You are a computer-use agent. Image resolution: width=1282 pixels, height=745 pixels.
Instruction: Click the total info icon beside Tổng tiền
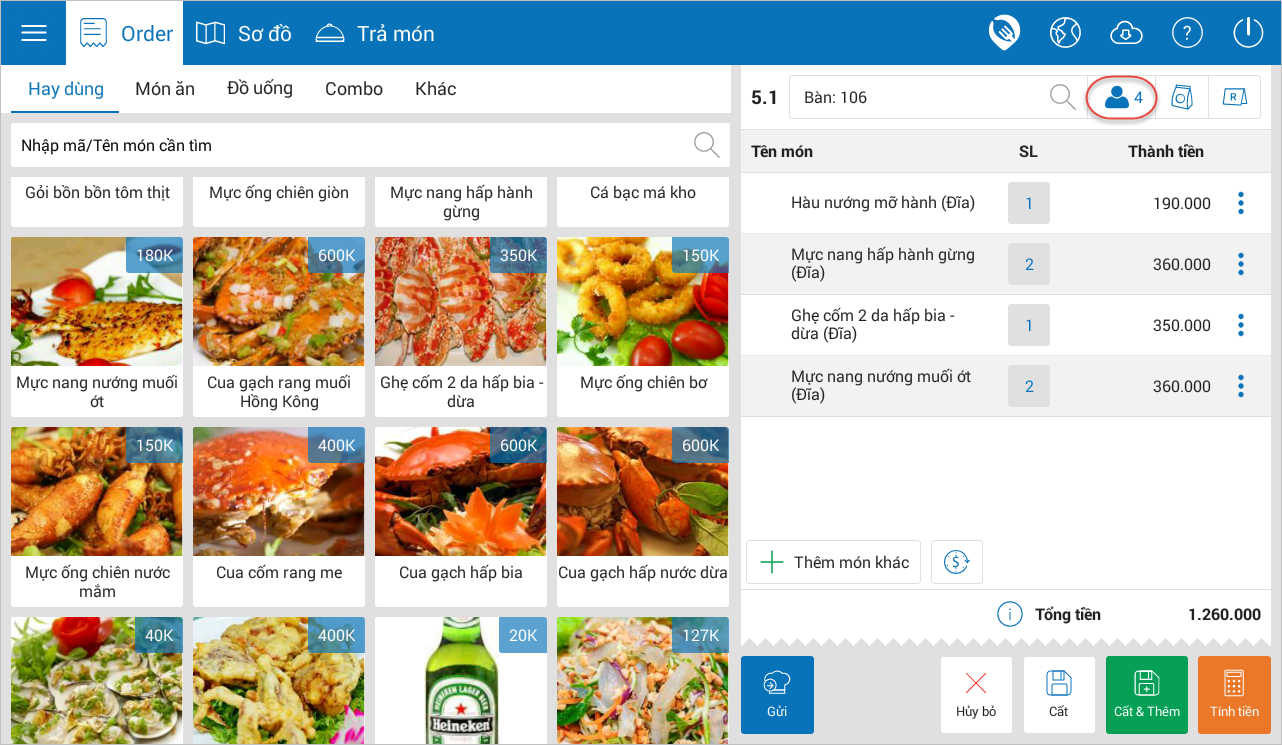(1010, 615)
